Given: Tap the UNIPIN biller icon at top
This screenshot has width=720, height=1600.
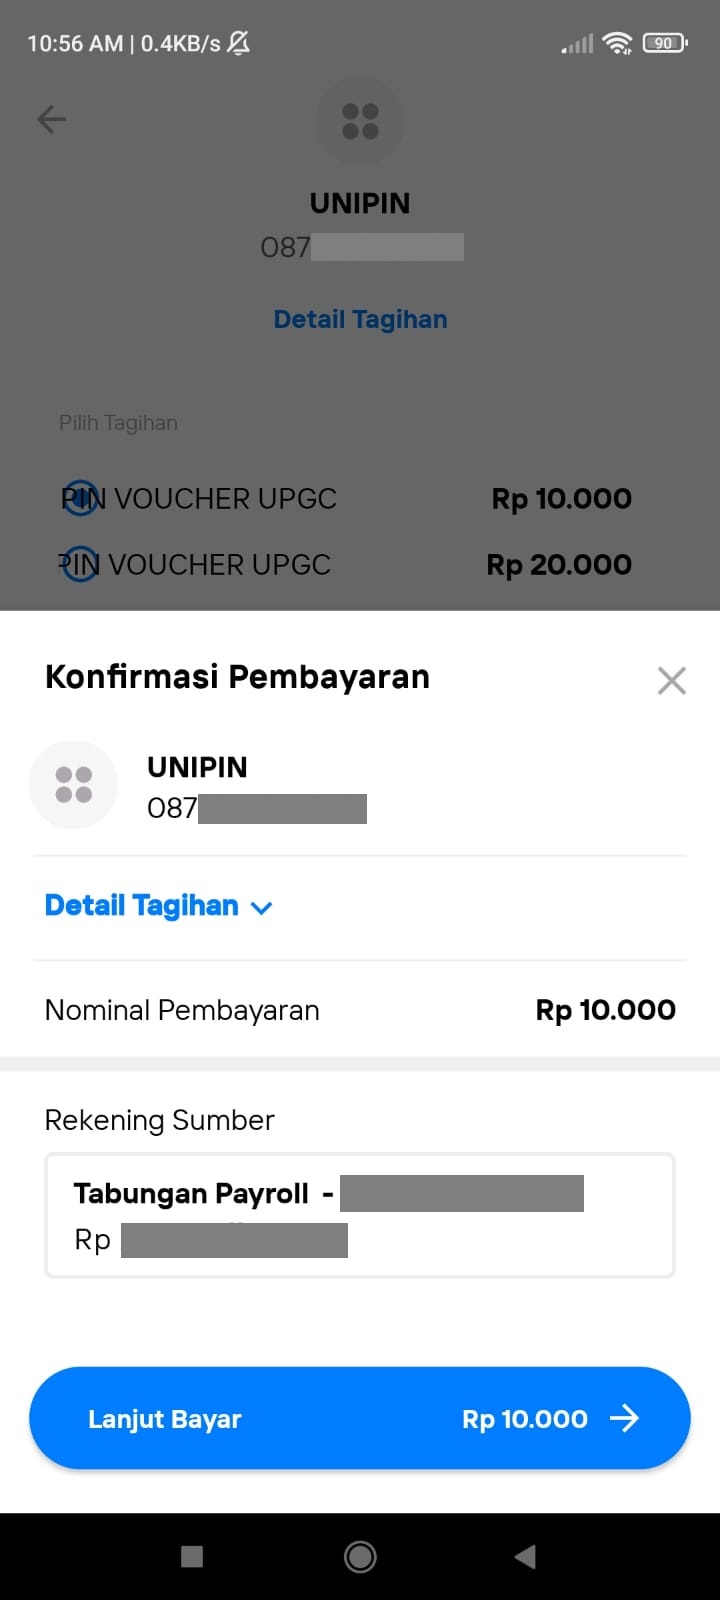Looking at the screenshot, I should [360, 122].
